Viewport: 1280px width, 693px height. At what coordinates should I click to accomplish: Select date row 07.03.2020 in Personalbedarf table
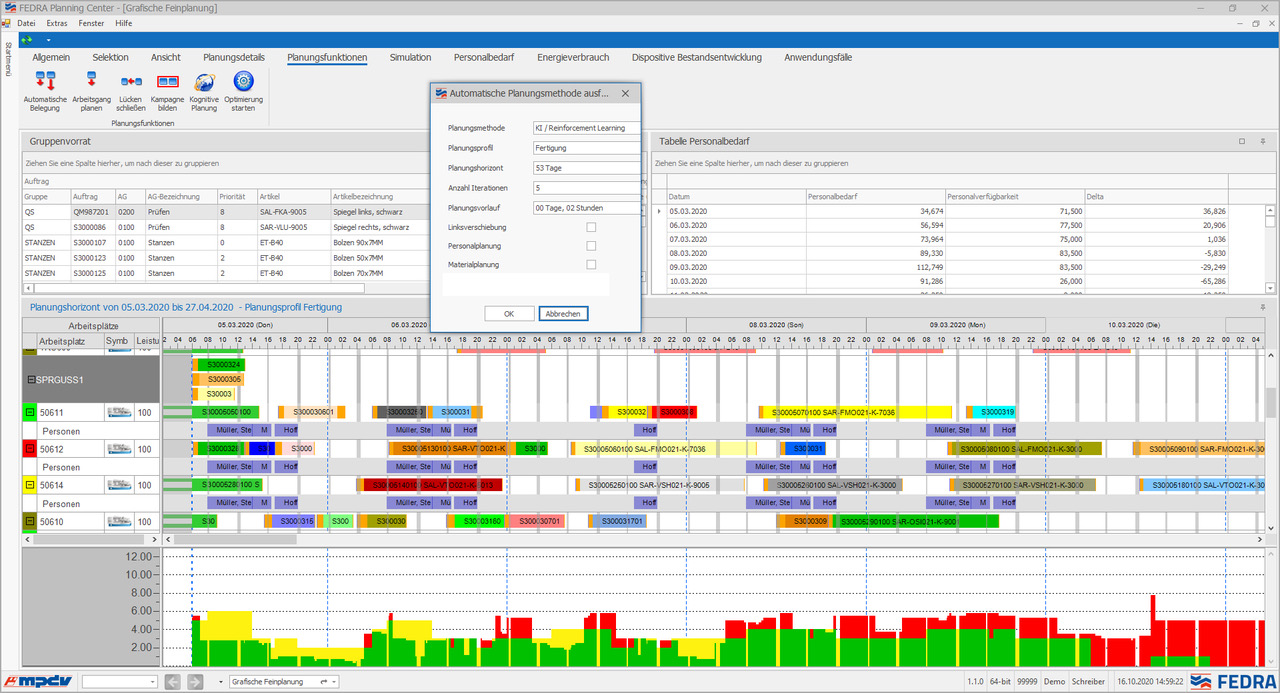point(947,240)
